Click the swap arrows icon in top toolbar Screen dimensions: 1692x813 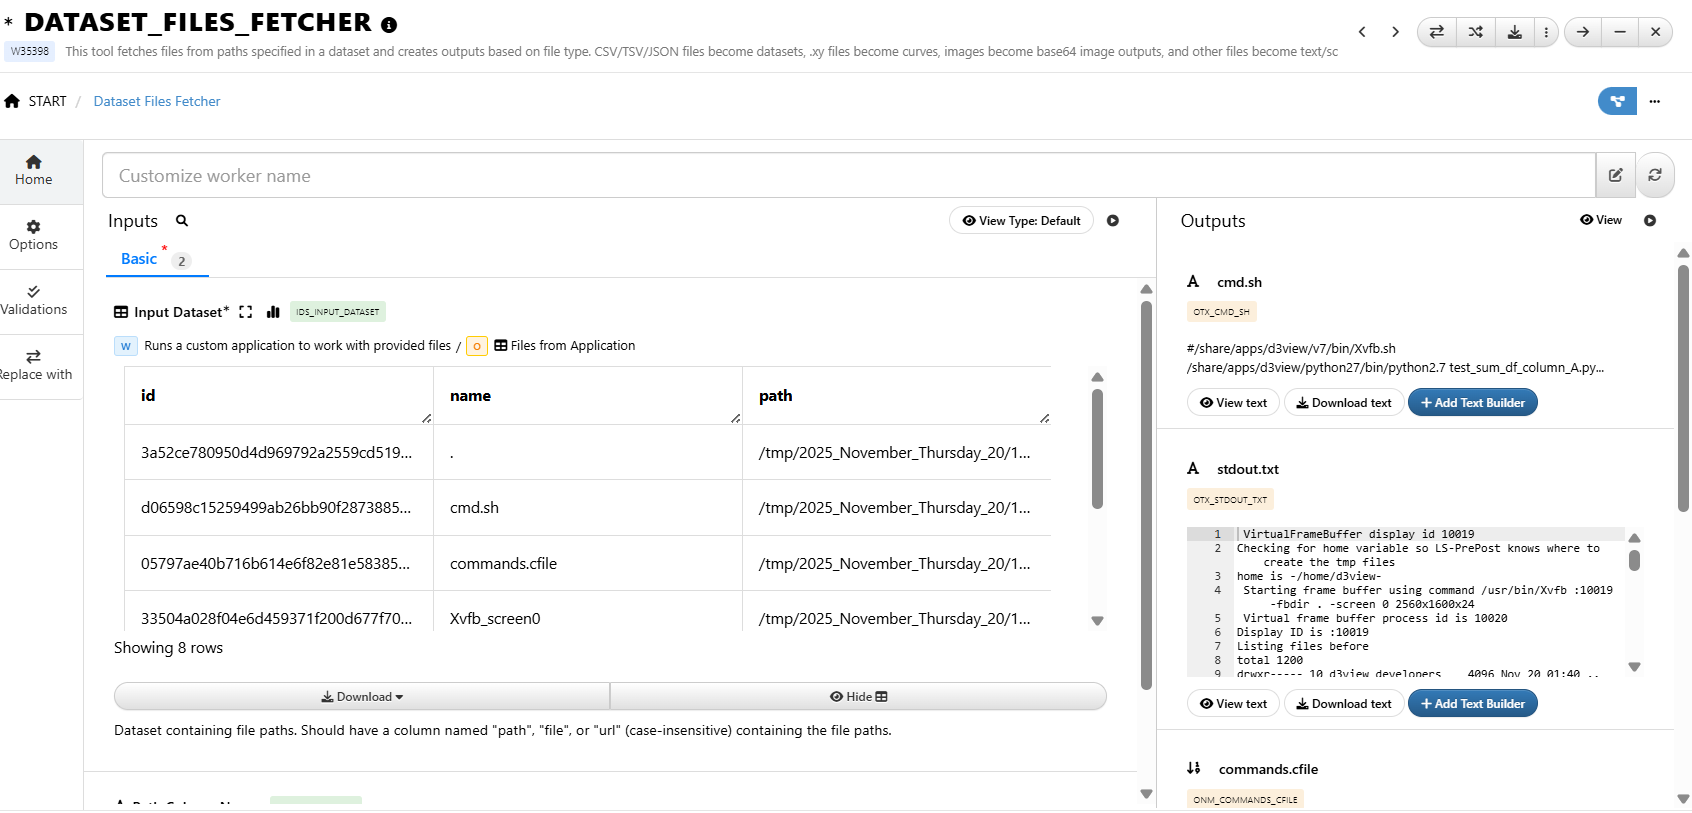pyautogui.click(x=1436, y=32)
